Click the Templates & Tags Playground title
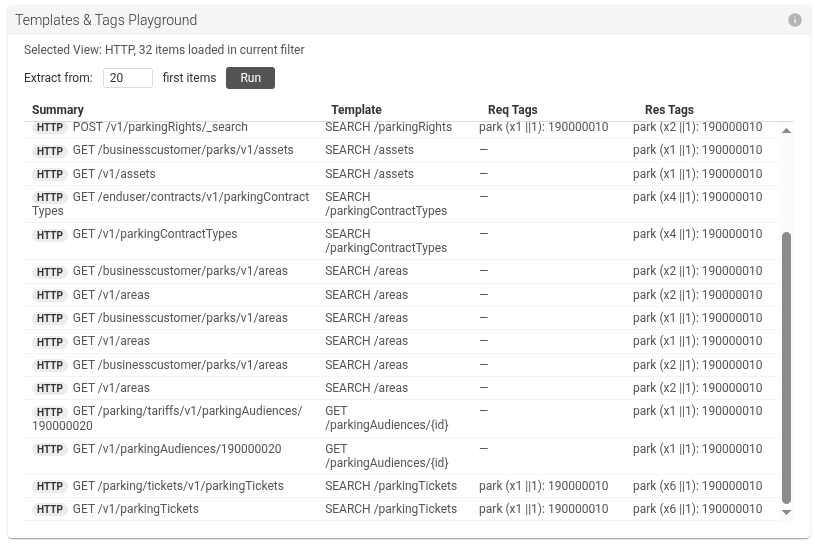Screen dimensions: 815x544 click(x=106, y=20)
